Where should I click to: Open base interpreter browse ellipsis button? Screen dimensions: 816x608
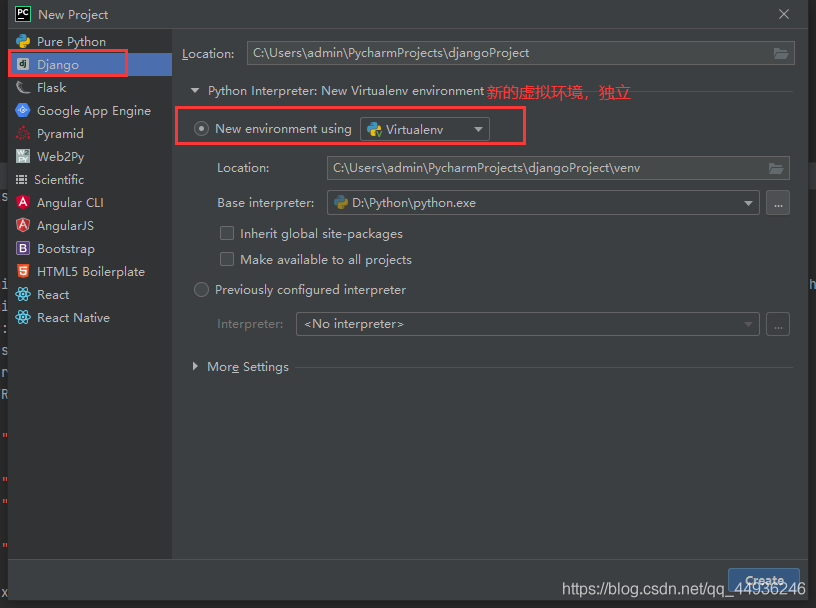point(777,203)
